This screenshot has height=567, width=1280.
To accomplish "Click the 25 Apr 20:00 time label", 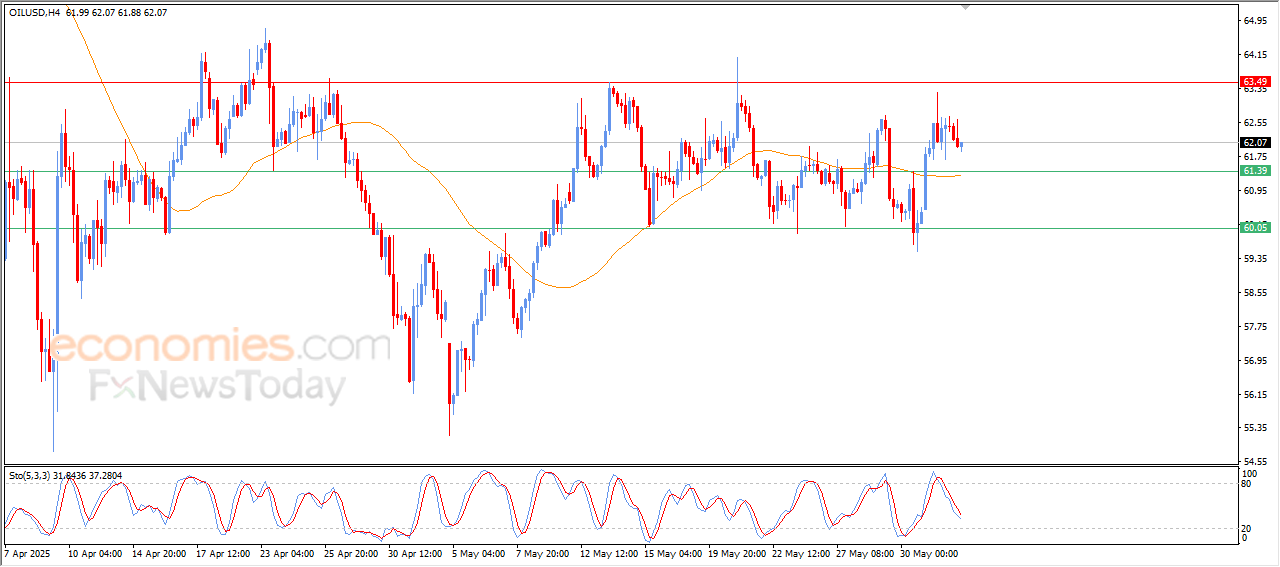I will pos(352,553).
